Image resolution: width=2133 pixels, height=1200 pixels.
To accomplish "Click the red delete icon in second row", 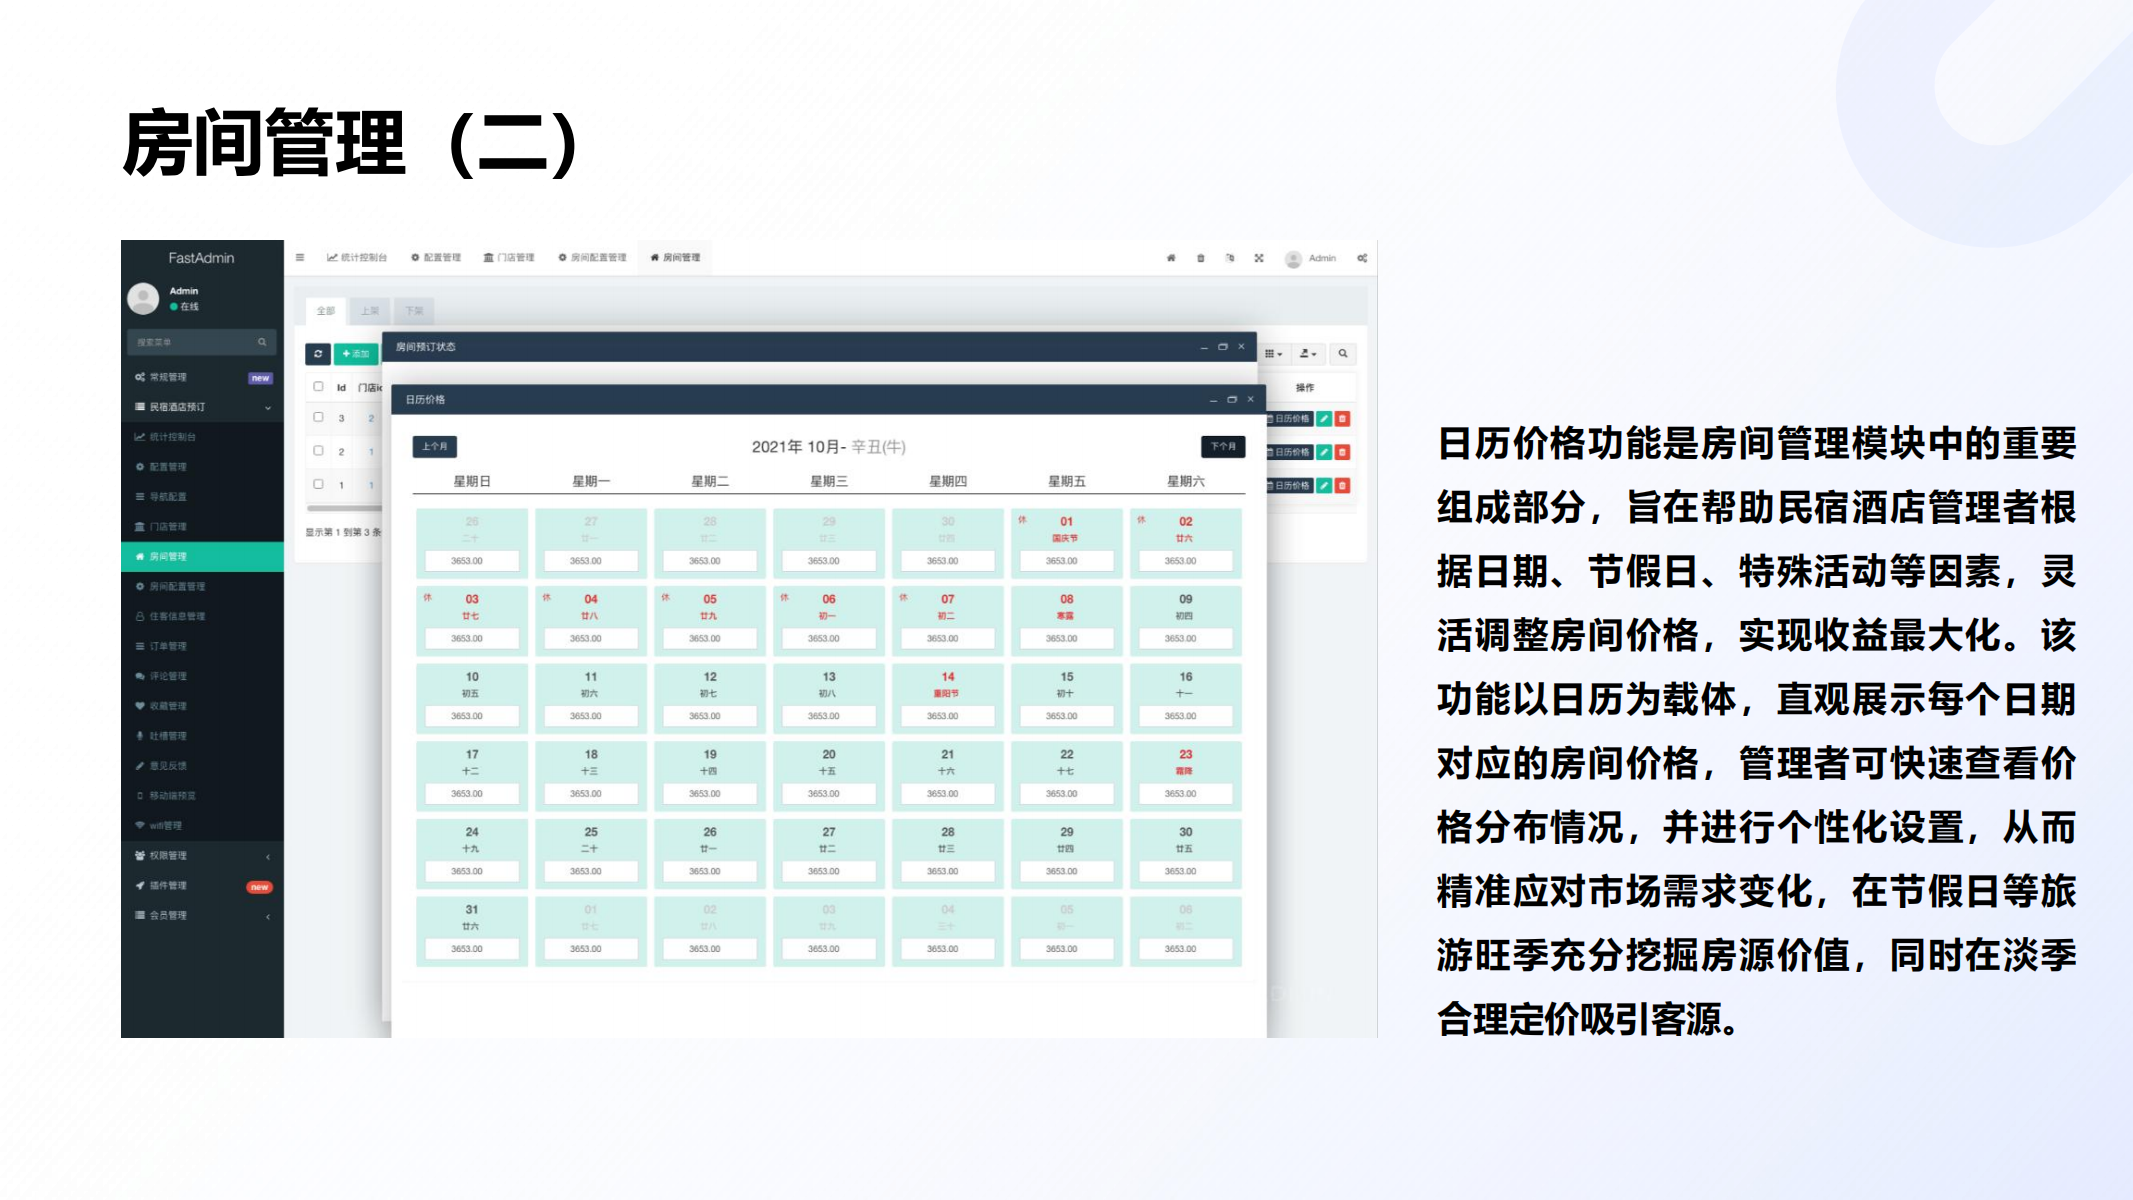I will tap(1343, 452).
